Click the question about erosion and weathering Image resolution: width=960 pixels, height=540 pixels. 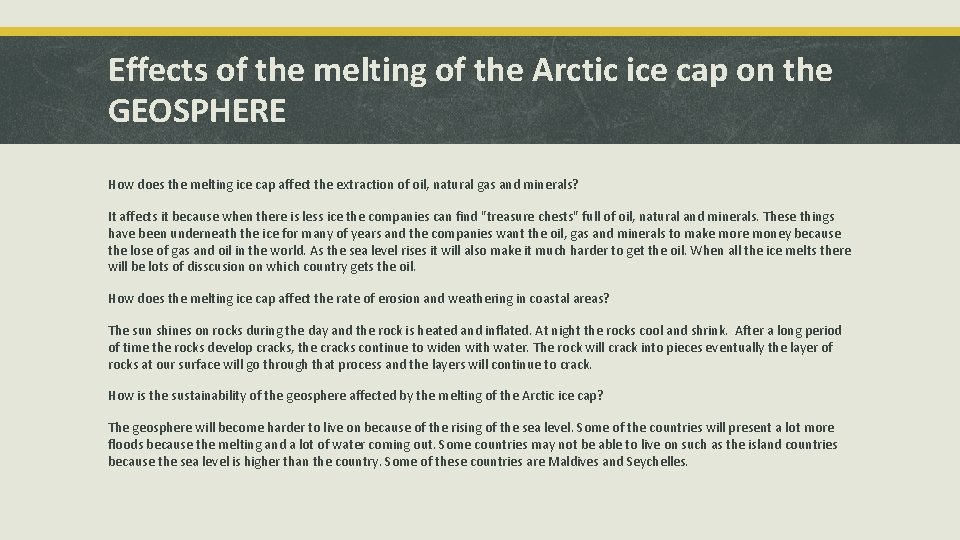(358, 298)
